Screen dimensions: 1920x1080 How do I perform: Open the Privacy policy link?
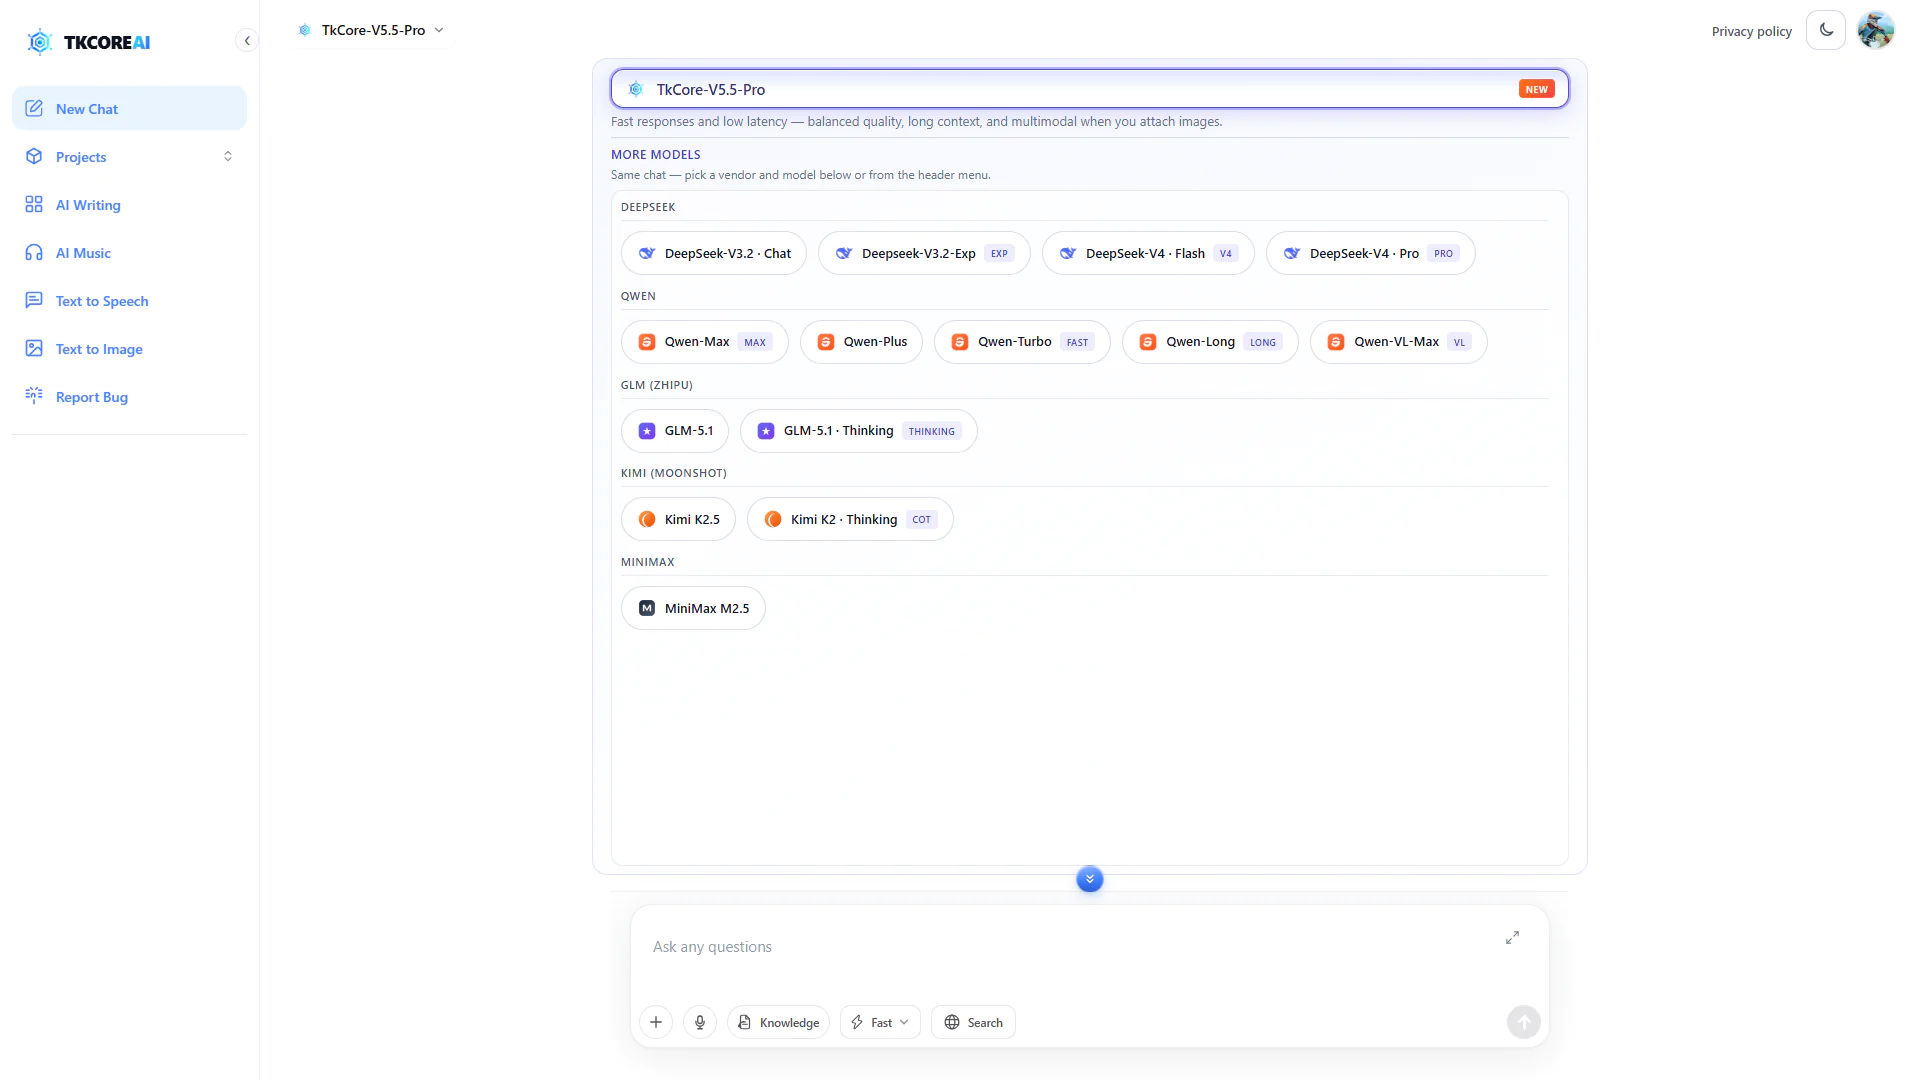point(1751,32)
